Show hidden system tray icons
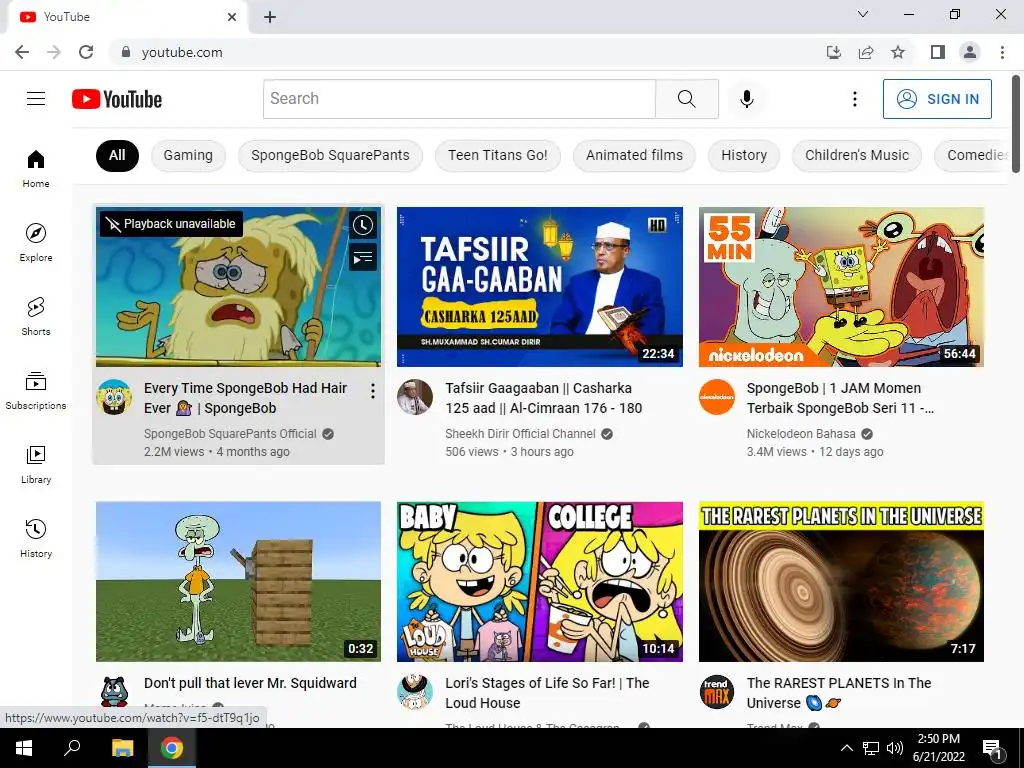This screenshot has height=768, width=1024. click(846, 748)
